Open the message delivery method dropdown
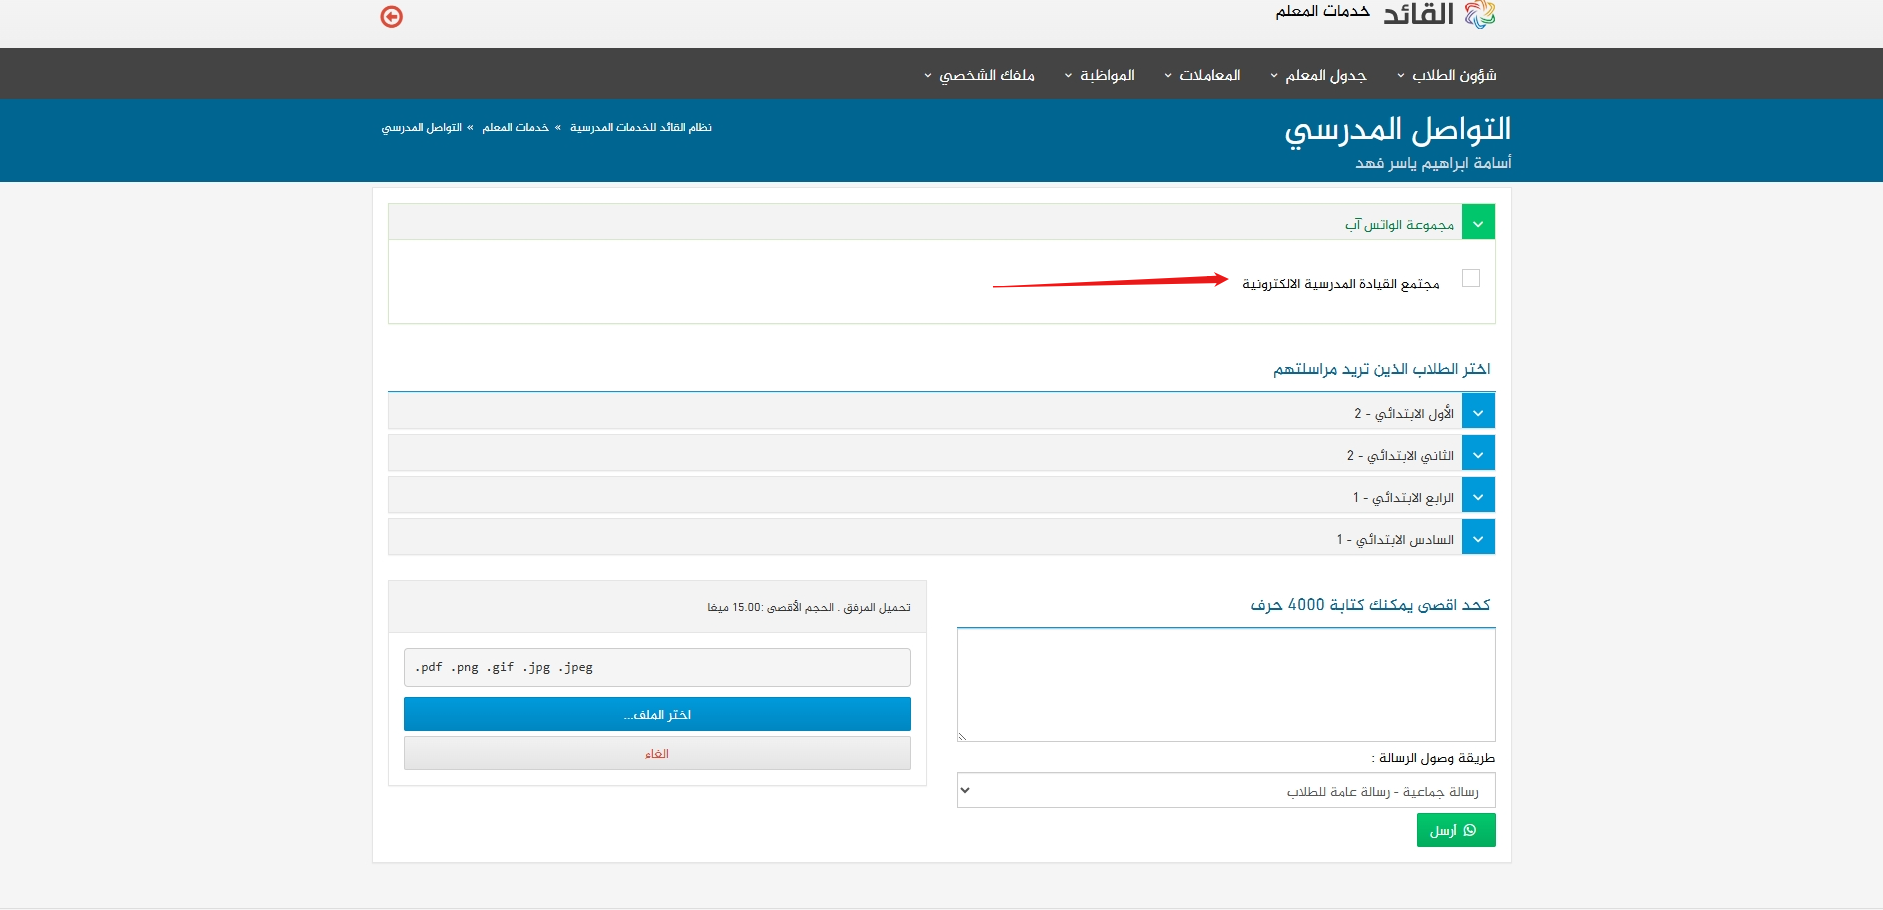The height and width of the screenshot is (910, 1883). point(1225,791)
